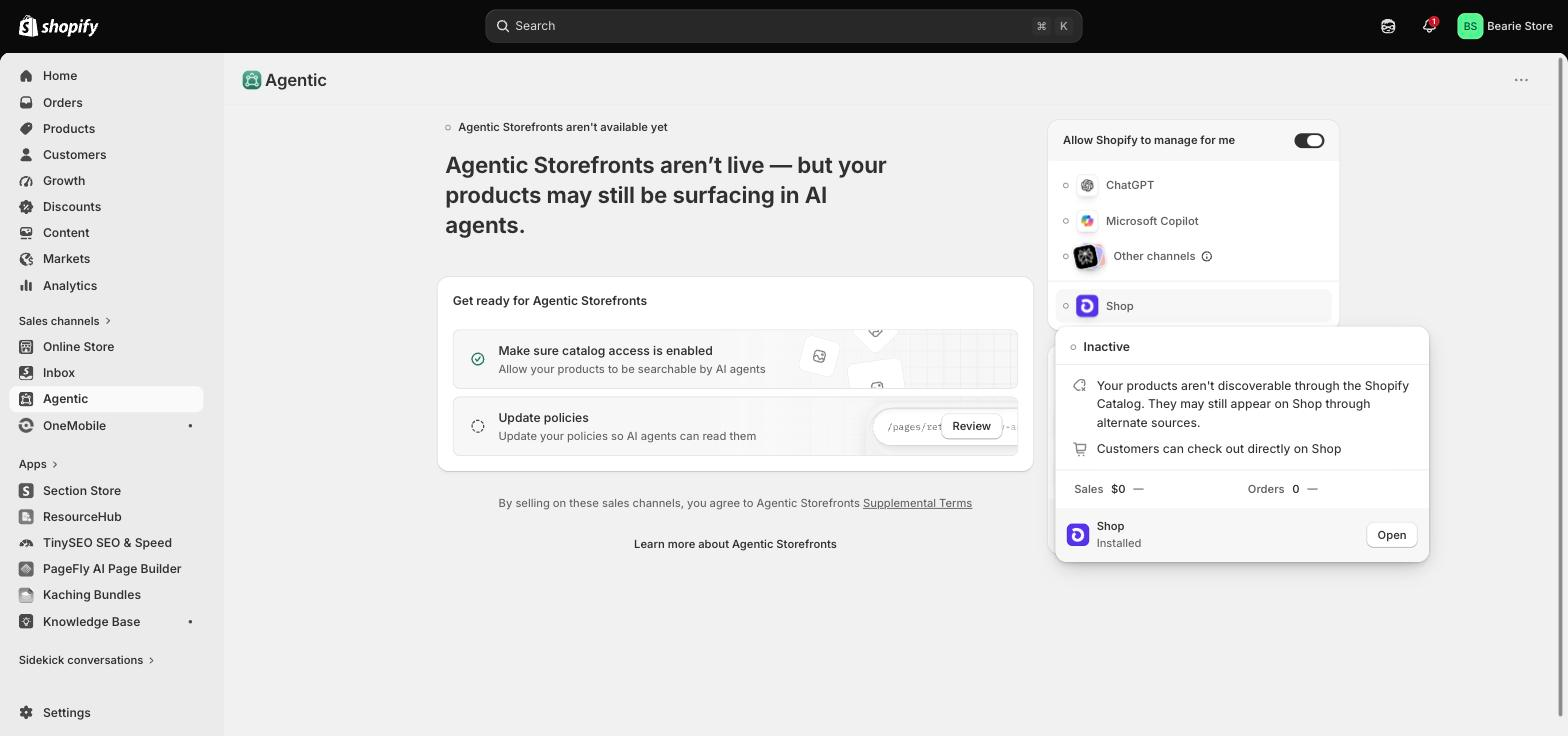1568x736 pixels.
Task: Open the Shop app via Open button
Action: [x=1391, y=535]
